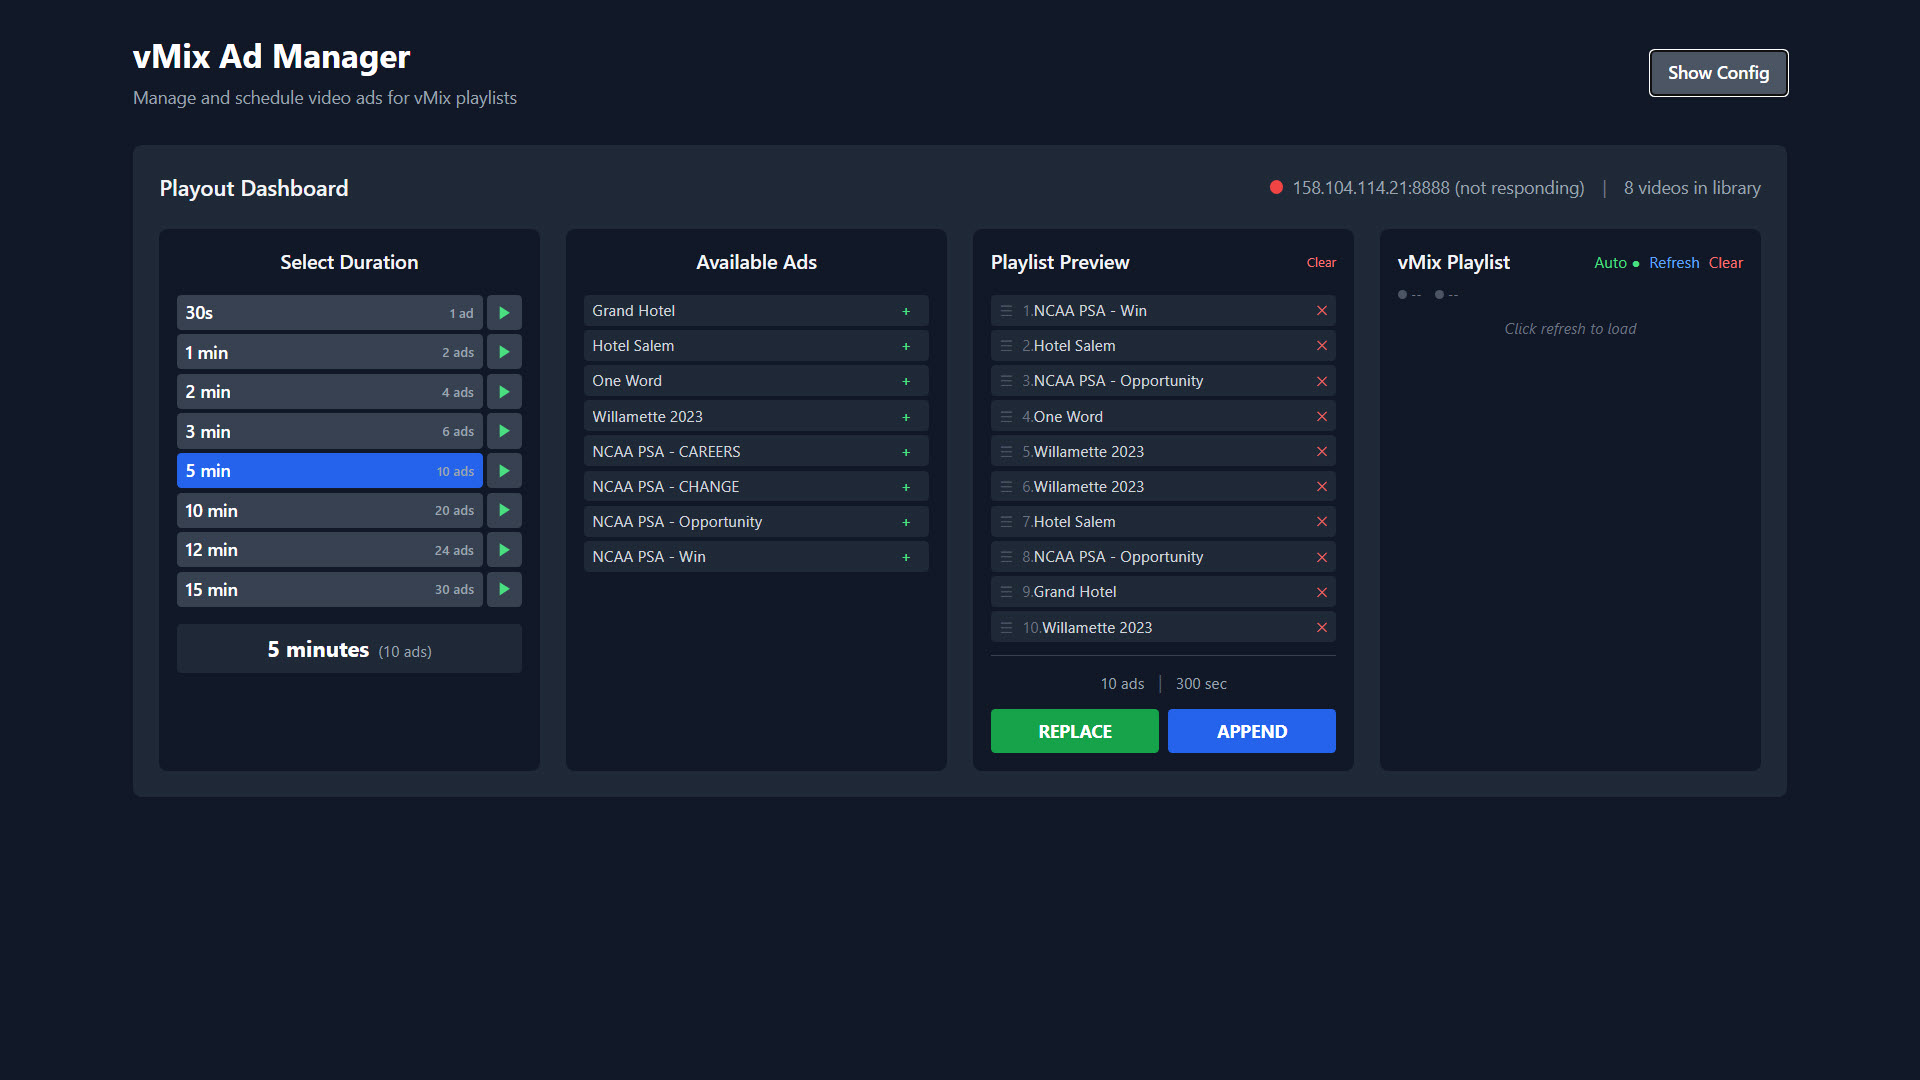The height and width of the screenshot is (1080, 1920).
Task: Remove Grand Hotel item 9 from preview
Action: click(1321, 592)
